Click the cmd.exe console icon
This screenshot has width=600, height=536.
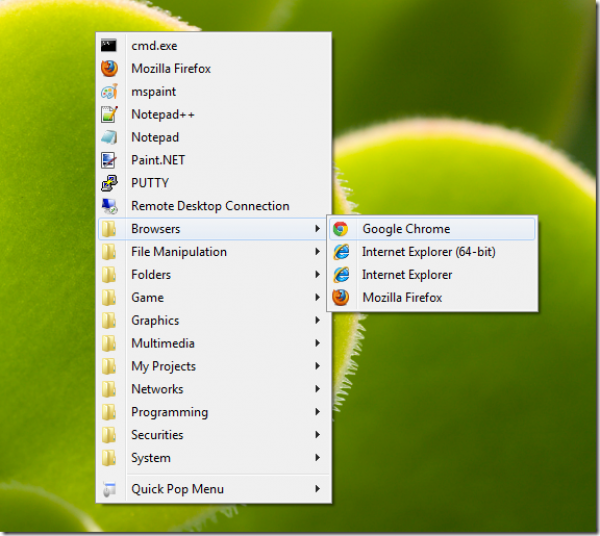(x=109, y=46)
